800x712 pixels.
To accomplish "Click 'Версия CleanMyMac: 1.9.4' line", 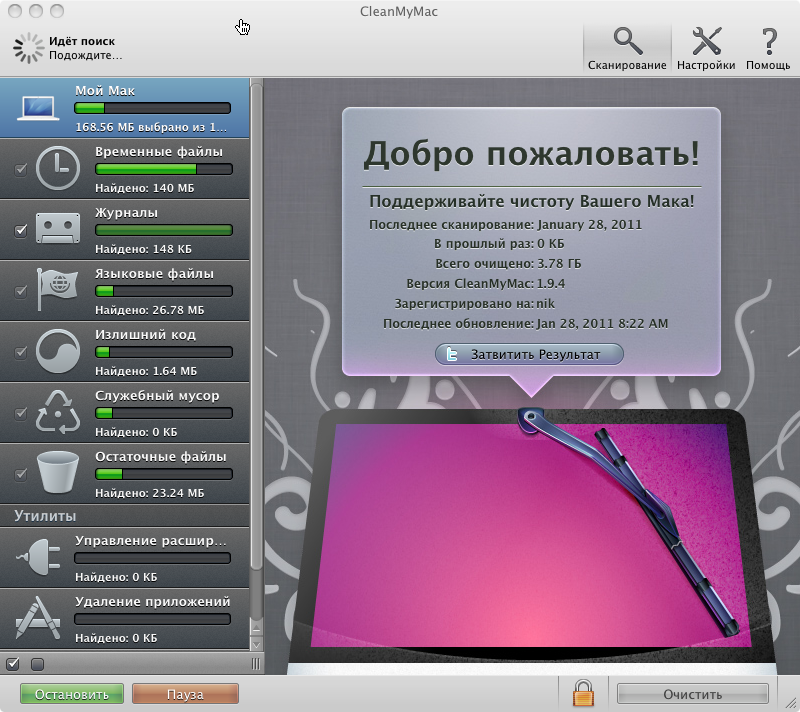I will click(486, 284).
